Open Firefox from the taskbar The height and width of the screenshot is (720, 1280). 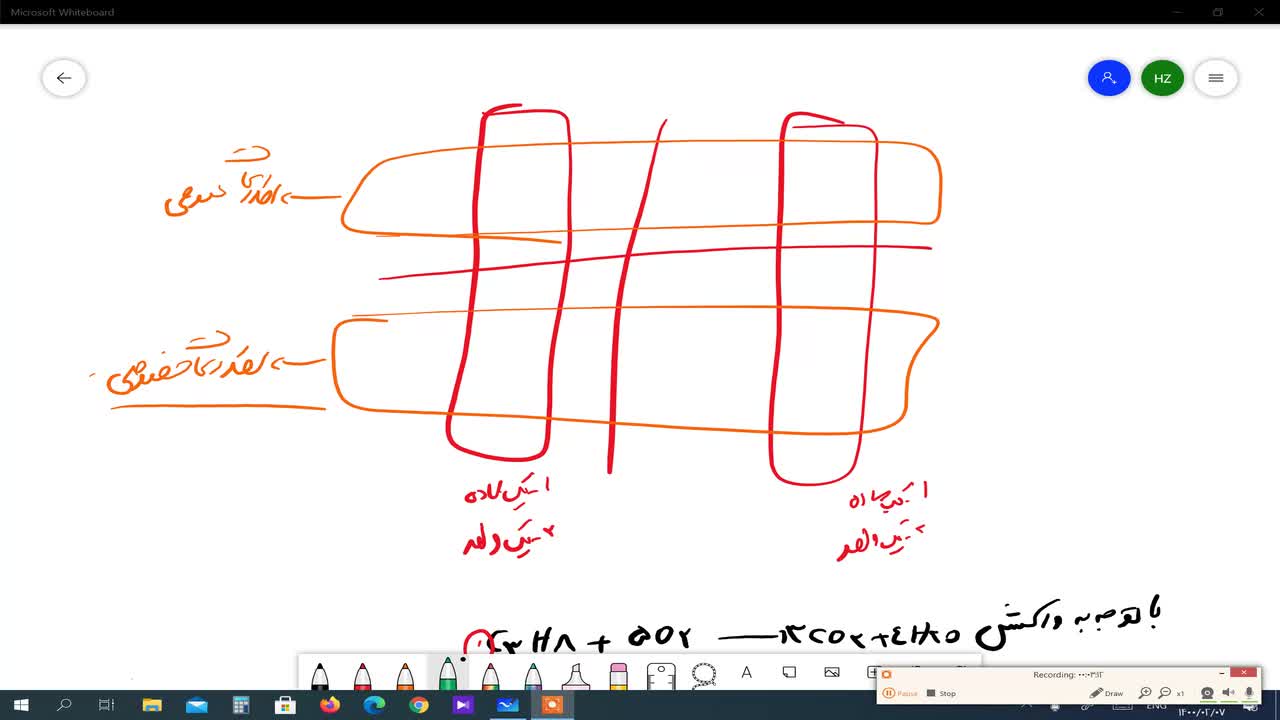click(x=330, y=705)
